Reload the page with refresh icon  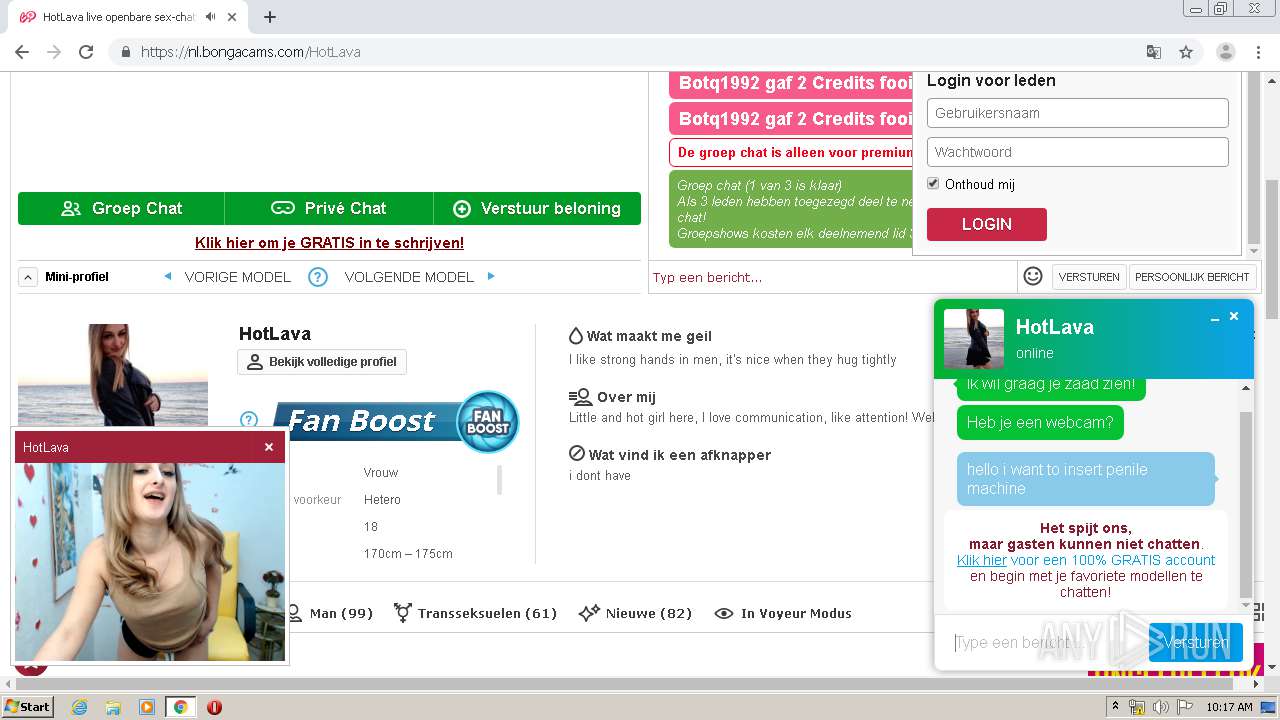pos(86,52)
